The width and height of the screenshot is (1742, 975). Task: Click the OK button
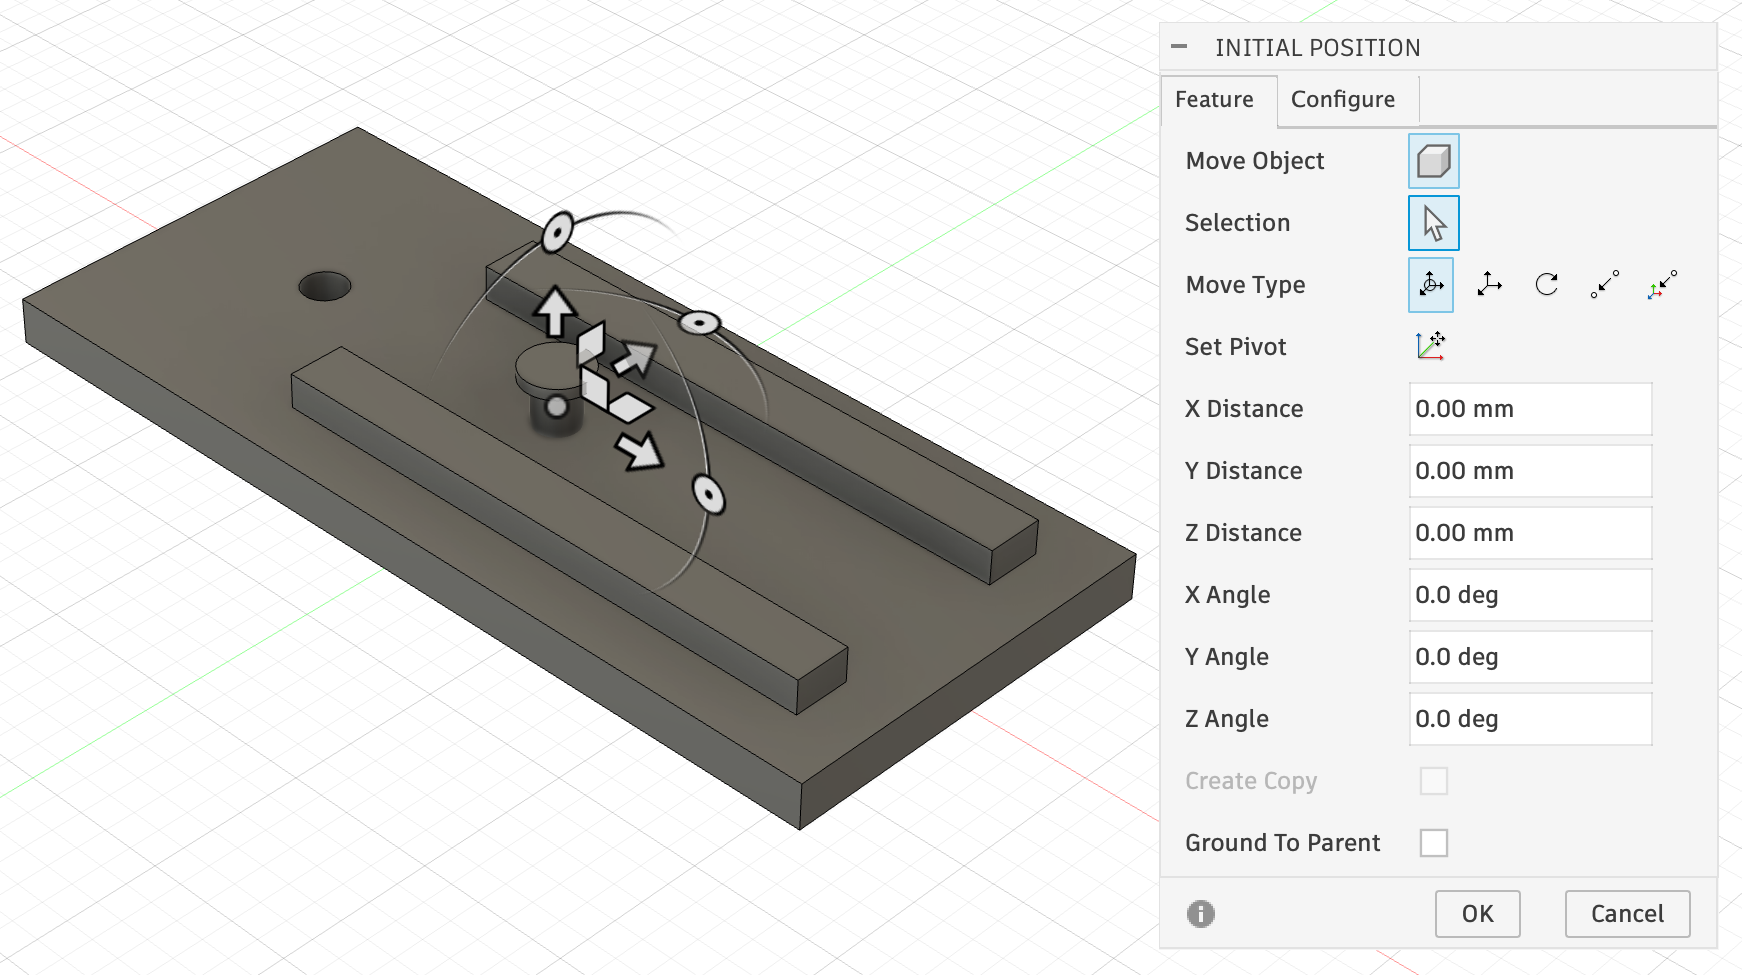[1477, 914]
